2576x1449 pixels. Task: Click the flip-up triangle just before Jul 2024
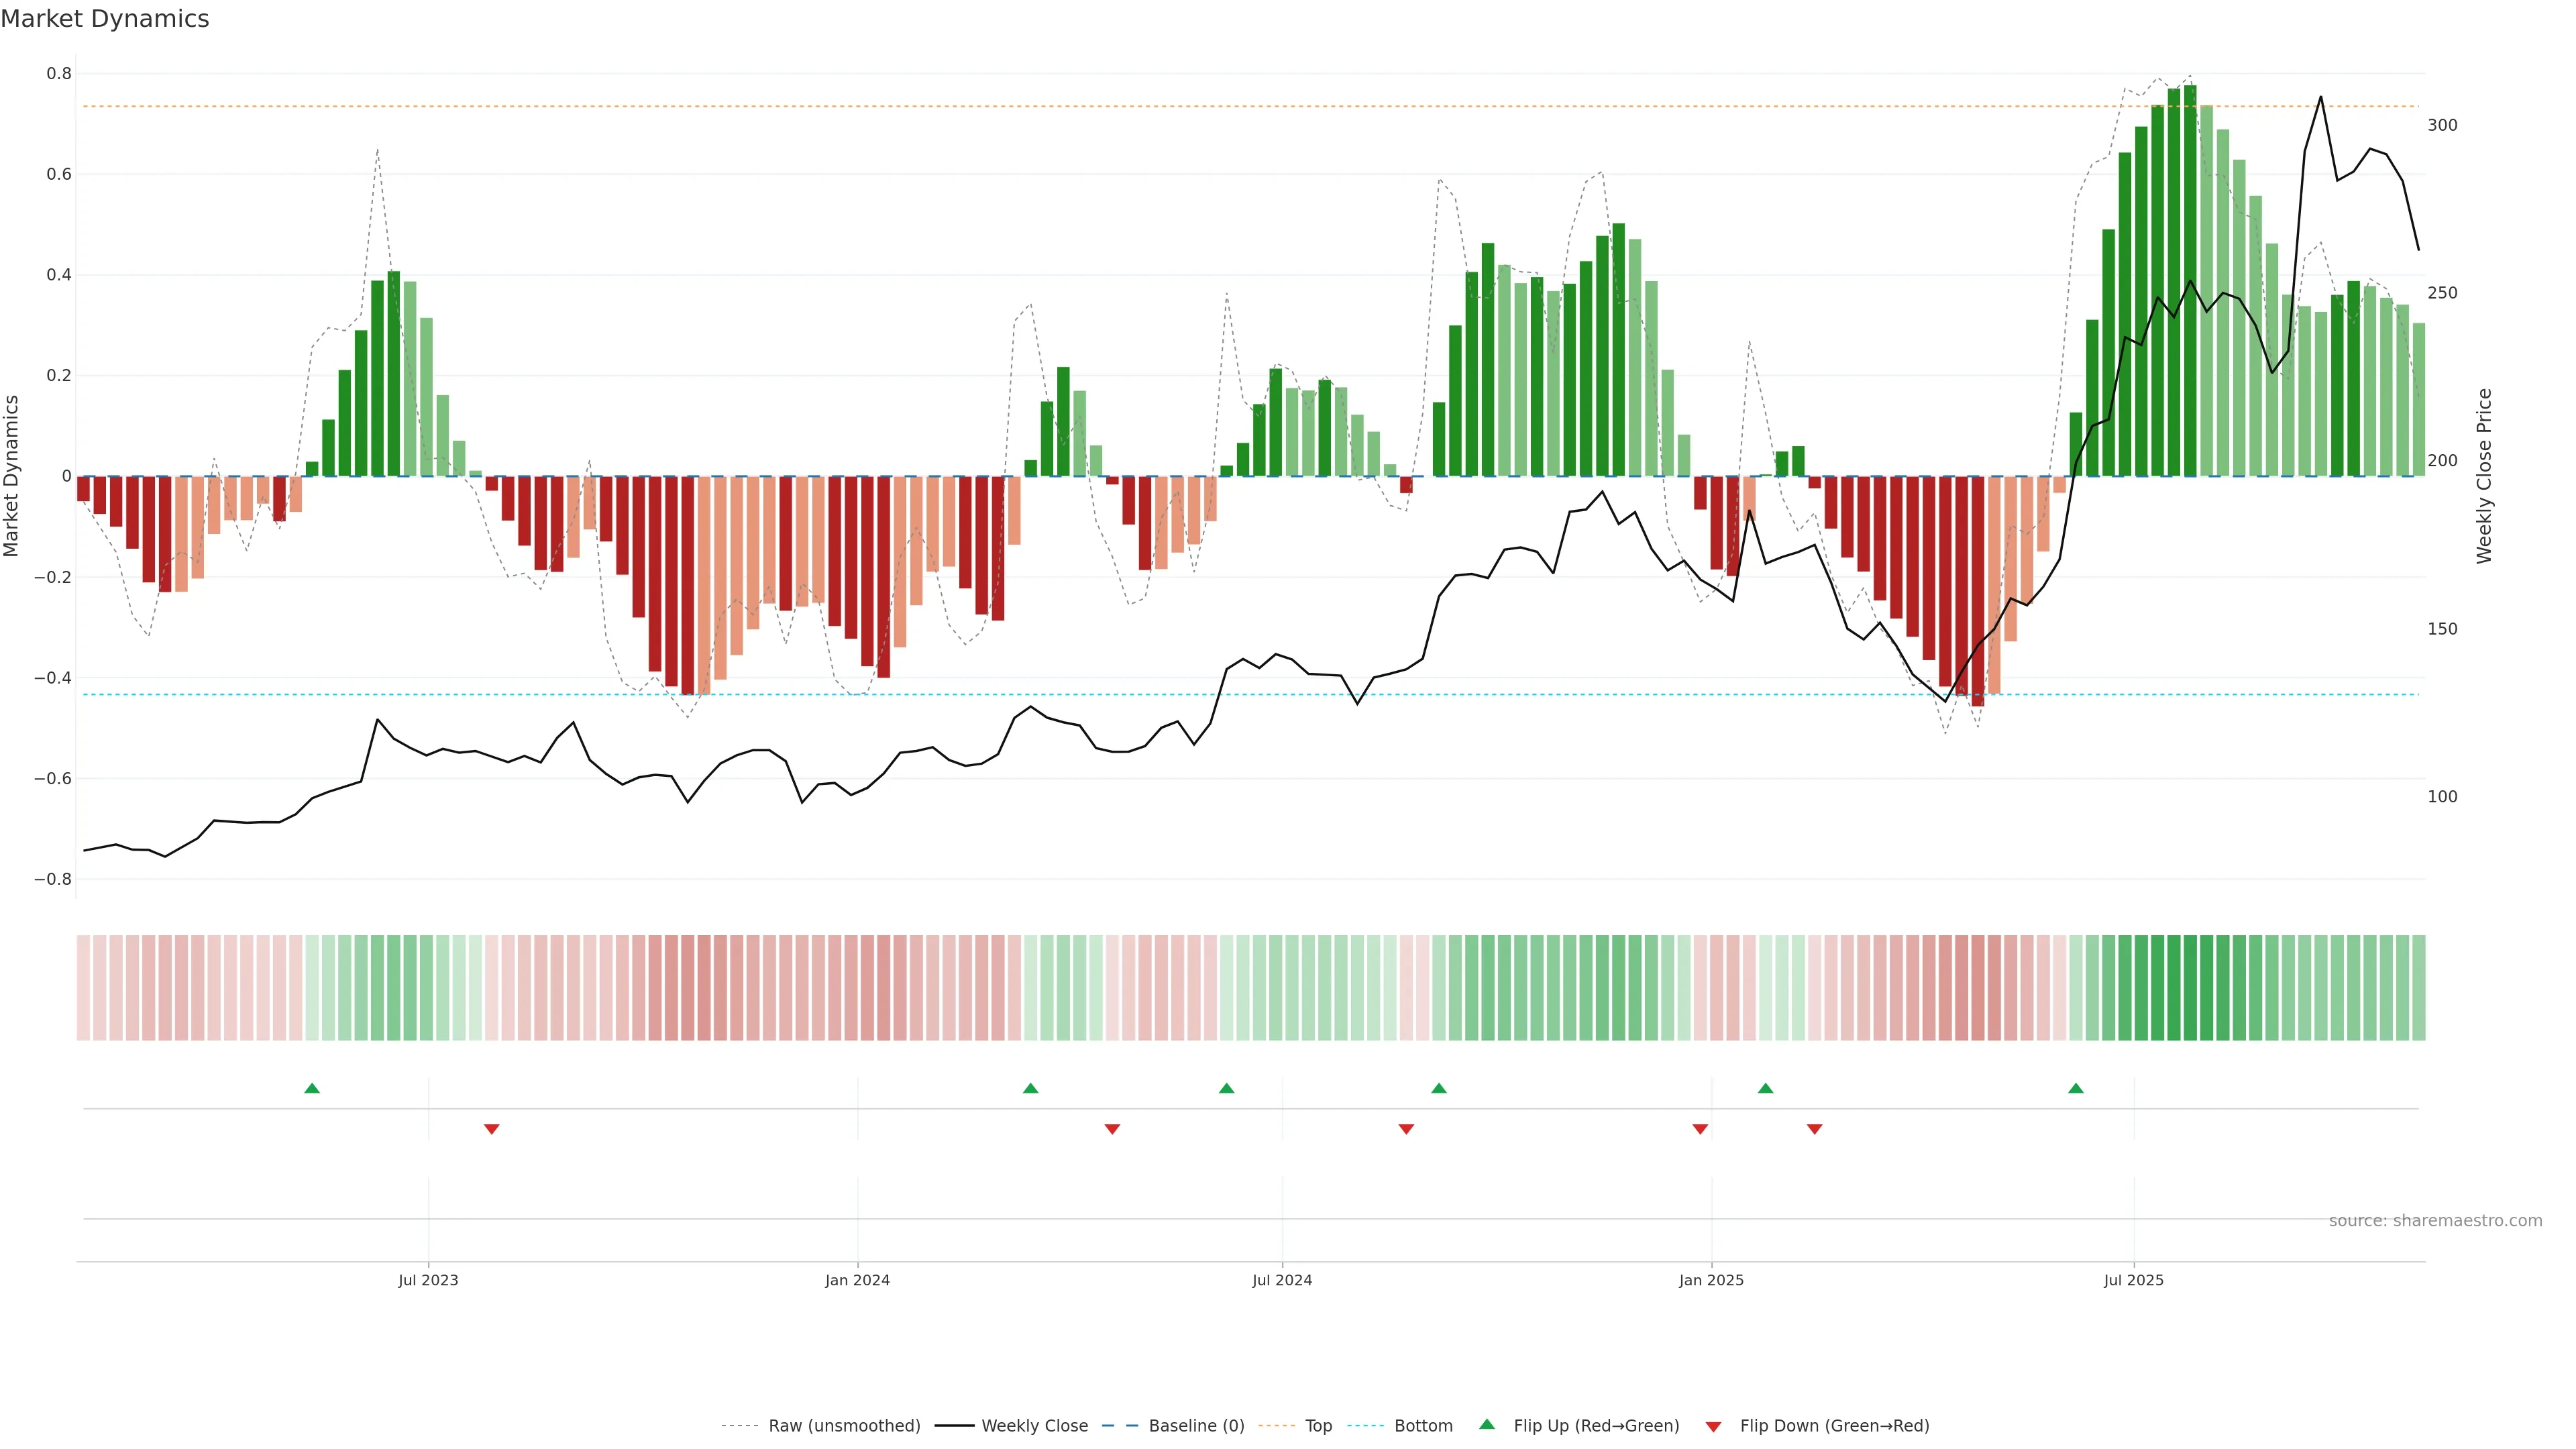pos(1227,1088)
